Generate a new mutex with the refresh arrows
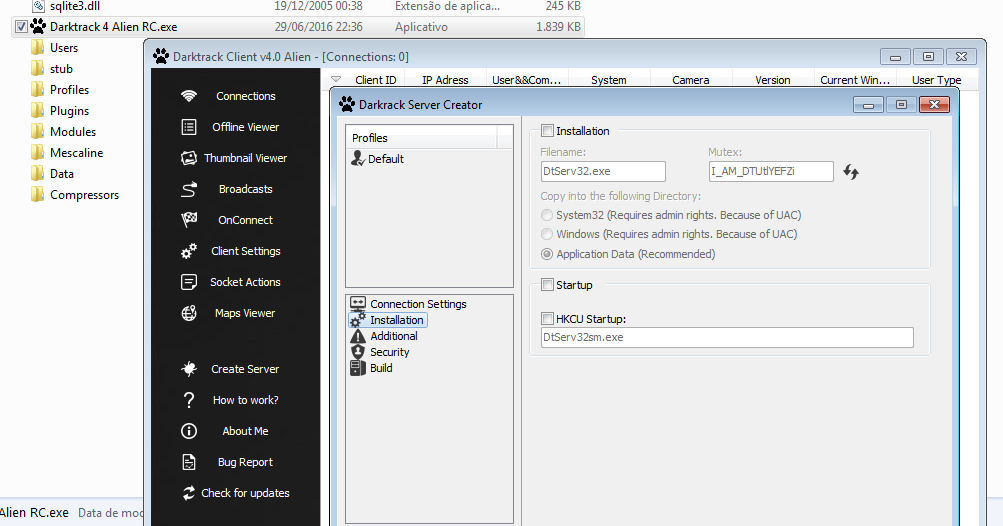 851,171
